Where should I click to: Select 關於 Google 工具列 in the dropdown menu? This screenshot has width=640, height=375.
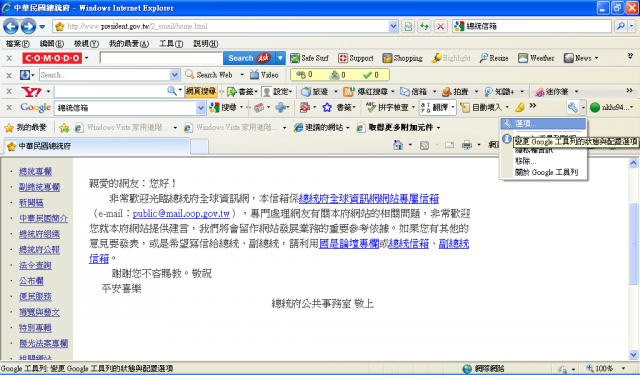546,172
